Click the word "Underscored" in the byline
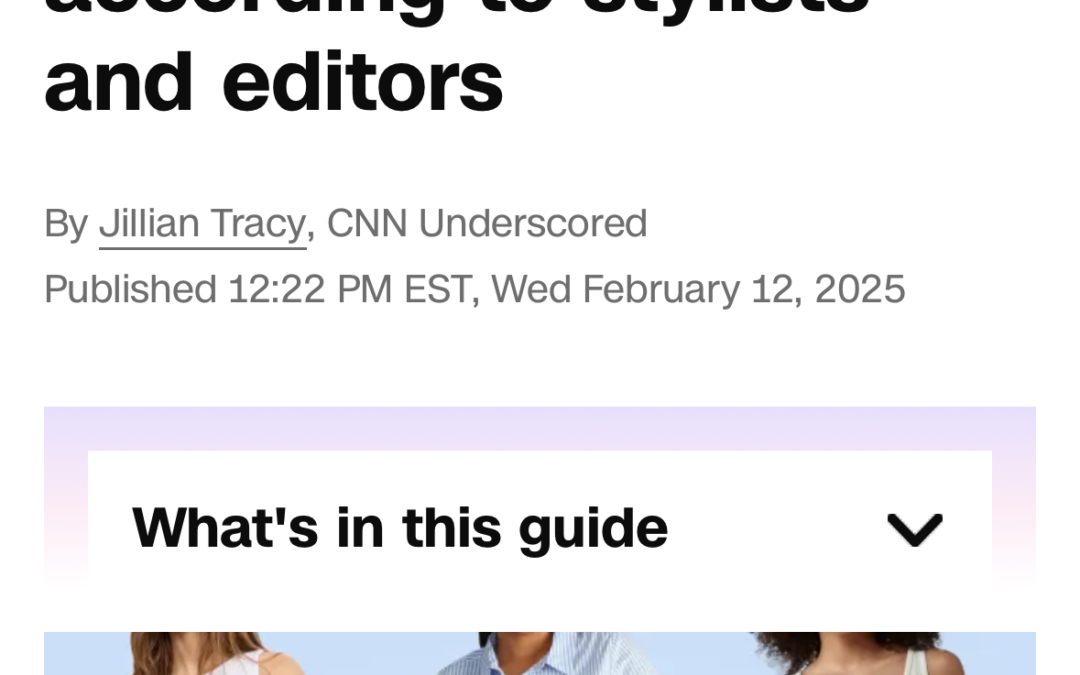The width and height of the screenshot is (1080, 675). click(x=532, y=223)
